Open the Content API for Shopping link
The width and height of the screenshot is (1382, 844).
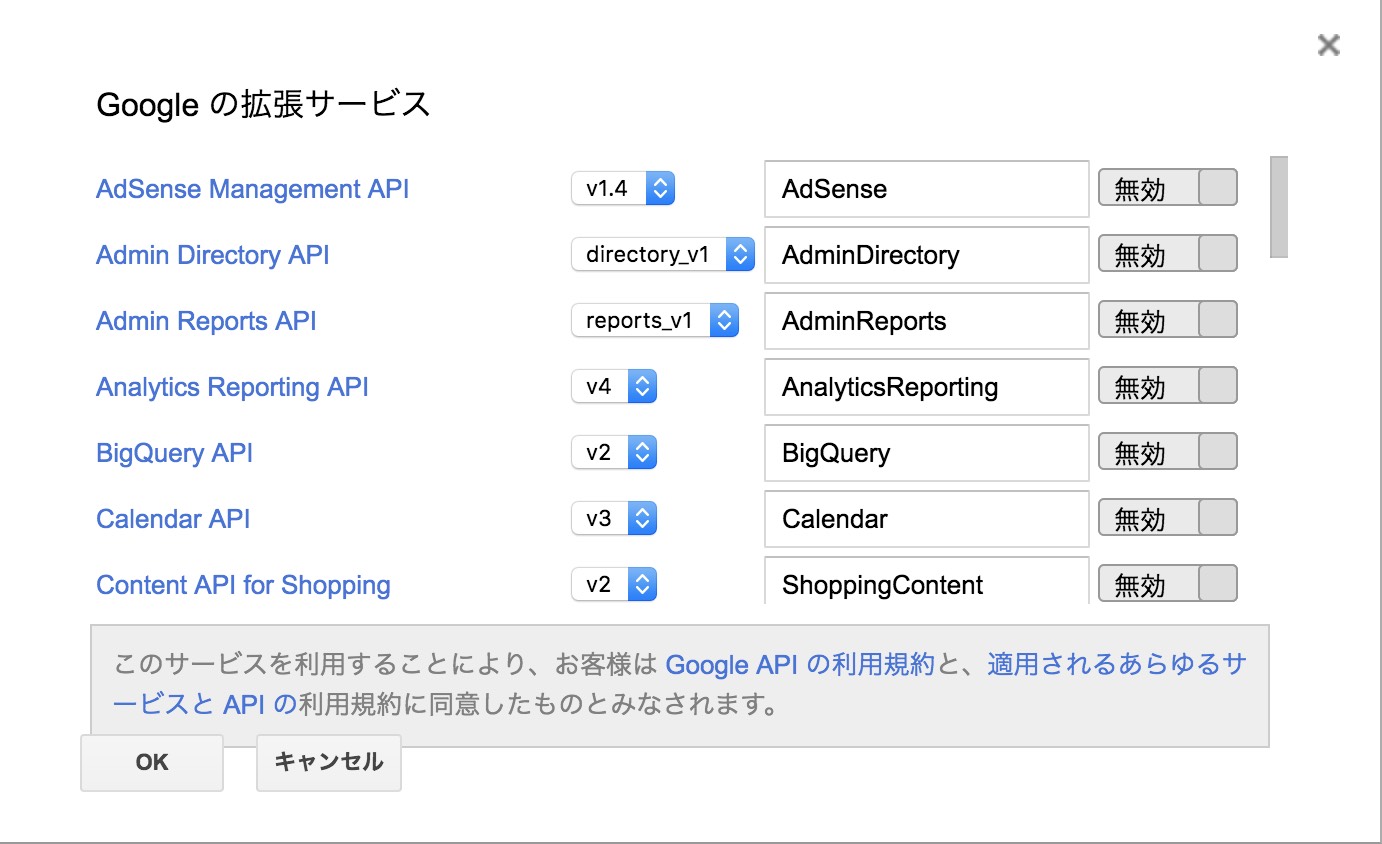click(x=243, y=585)
